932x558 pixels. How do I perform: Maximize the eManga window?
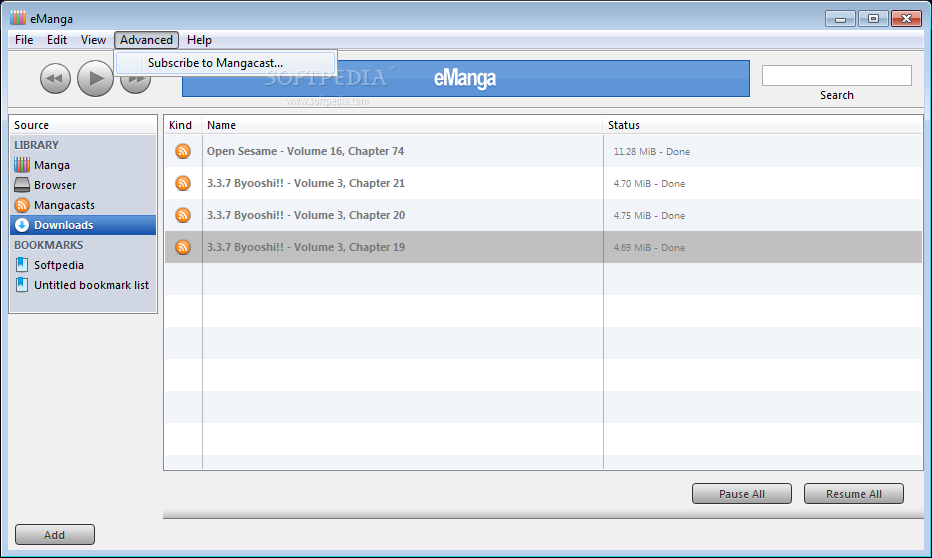click(873, 19)
